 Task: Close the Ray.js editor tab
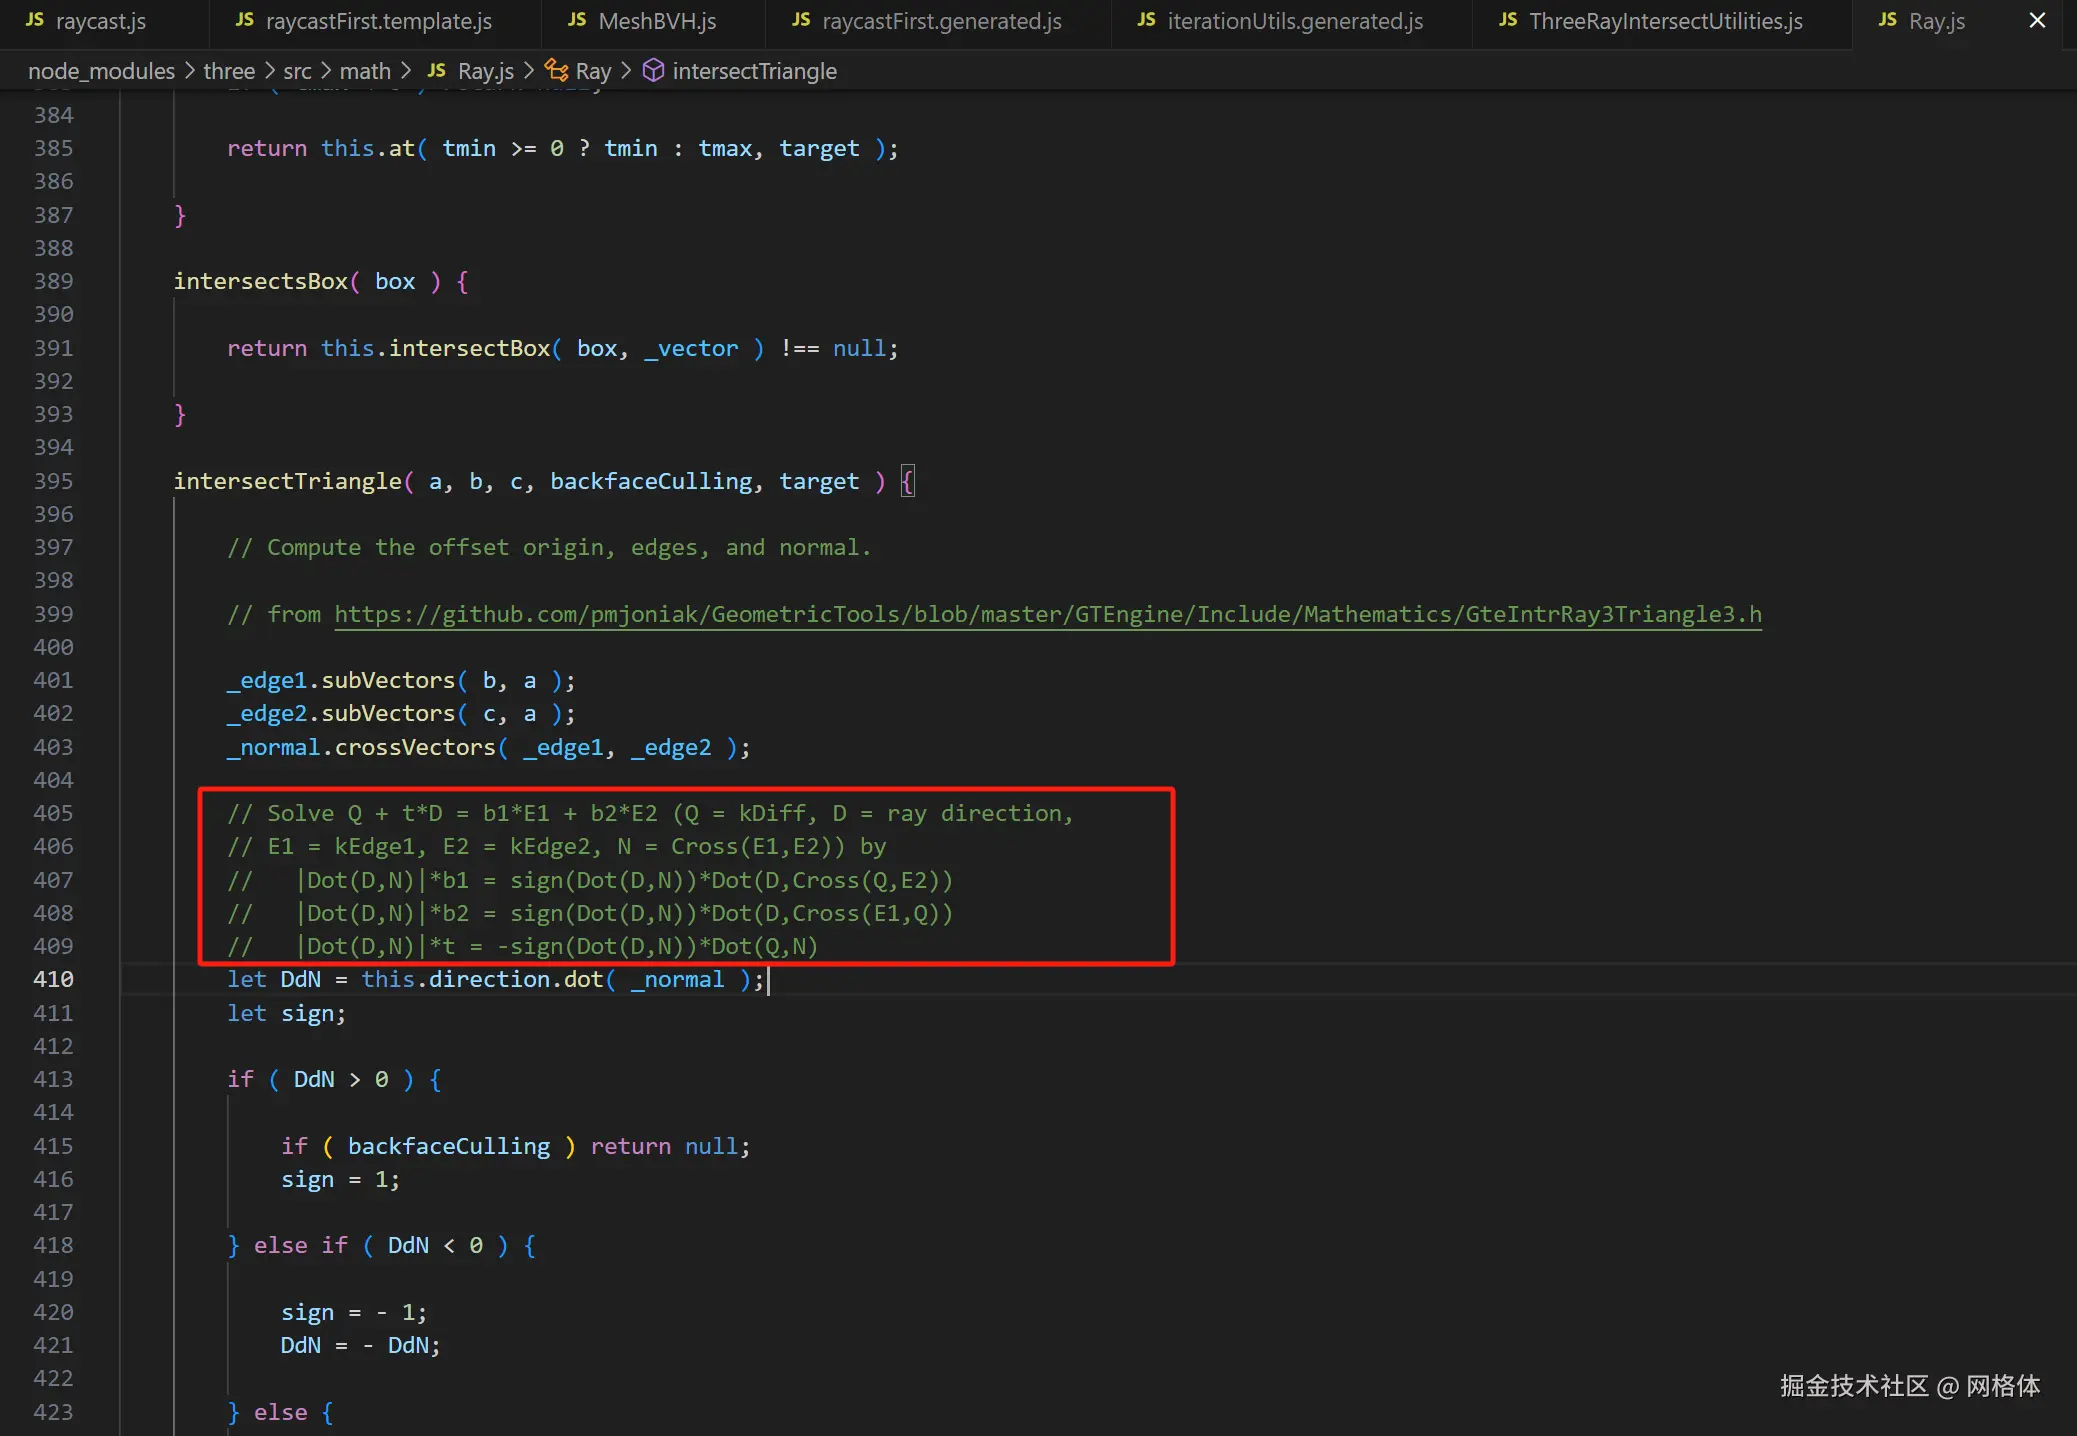pos(2037,20)
